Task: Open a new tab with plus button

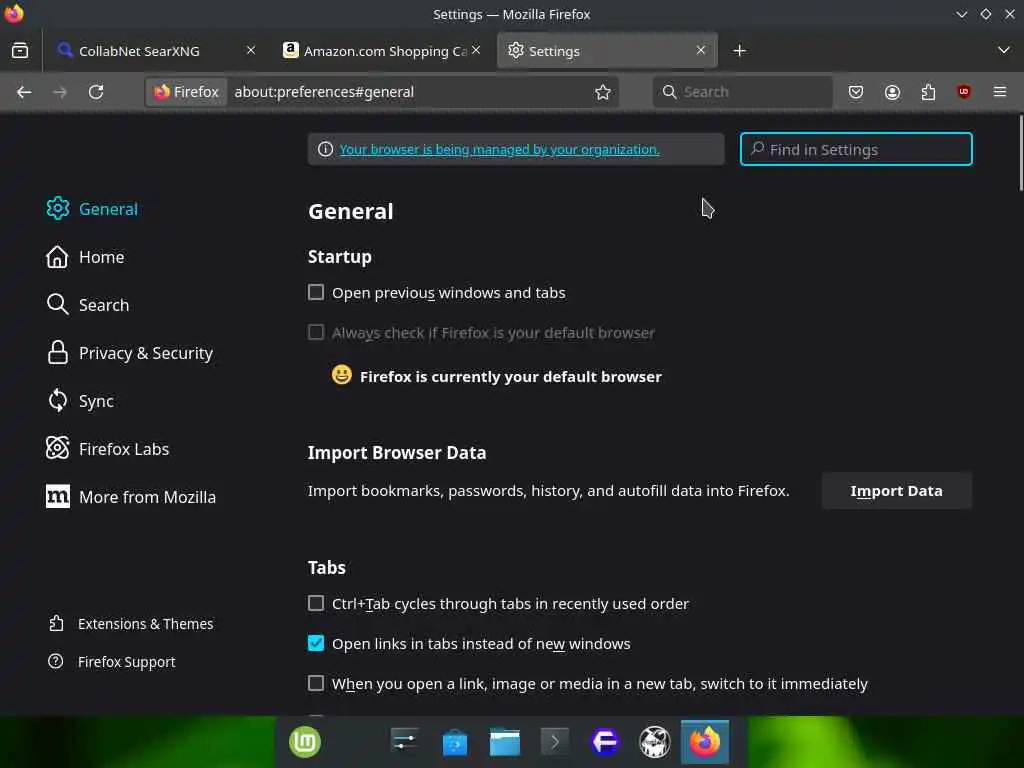Action: point(739,51)
